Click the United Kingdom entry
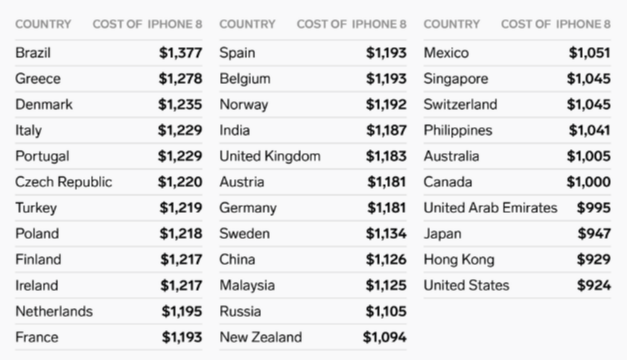The image size is (627, 360). pyautogui.click(x=313, y=156)
